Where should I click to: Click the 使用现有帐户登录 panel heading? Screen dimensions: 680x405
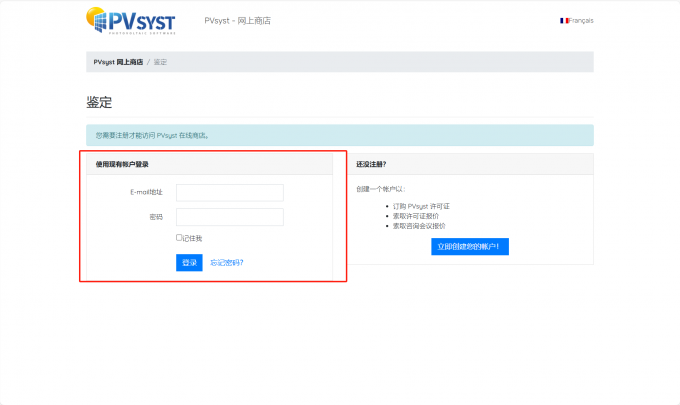pyautogui.click(x=122, y=164)
